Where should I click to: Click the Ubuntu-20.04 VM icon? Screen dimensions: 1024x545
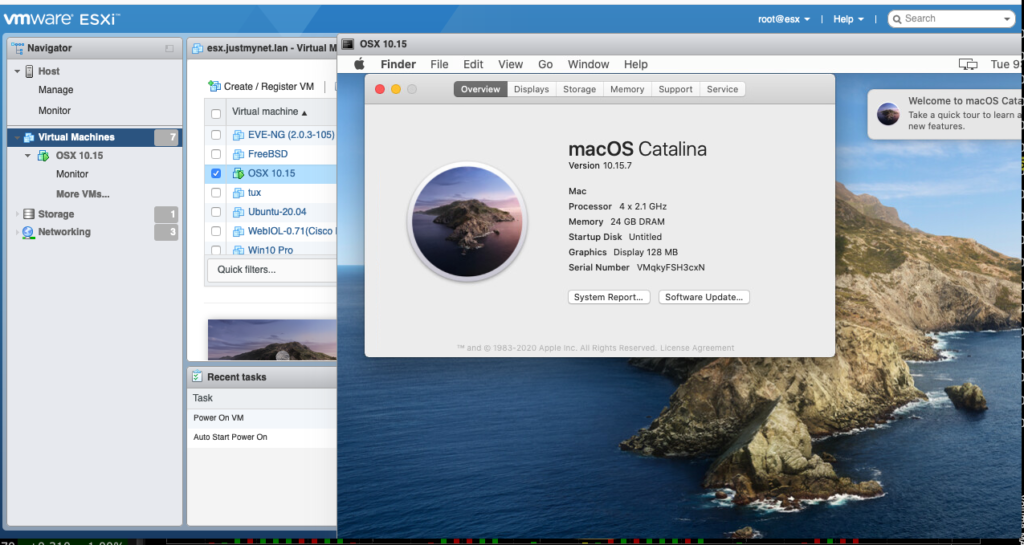238,211
